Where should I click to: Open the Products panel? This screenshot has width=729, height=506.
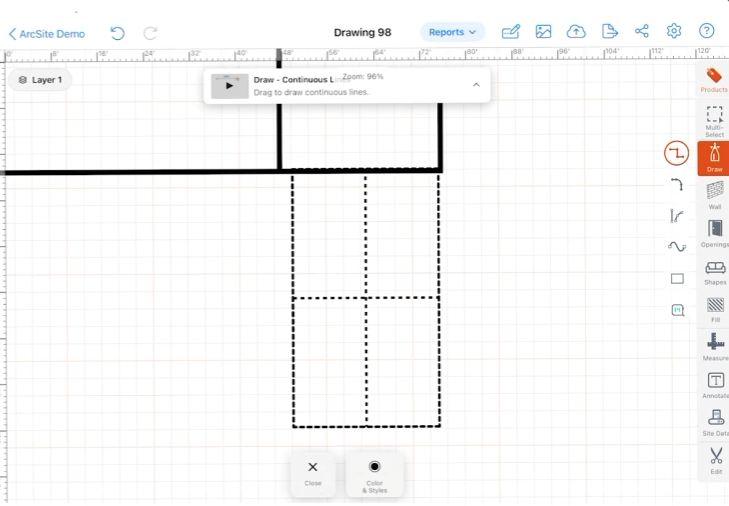coord(714,80)
